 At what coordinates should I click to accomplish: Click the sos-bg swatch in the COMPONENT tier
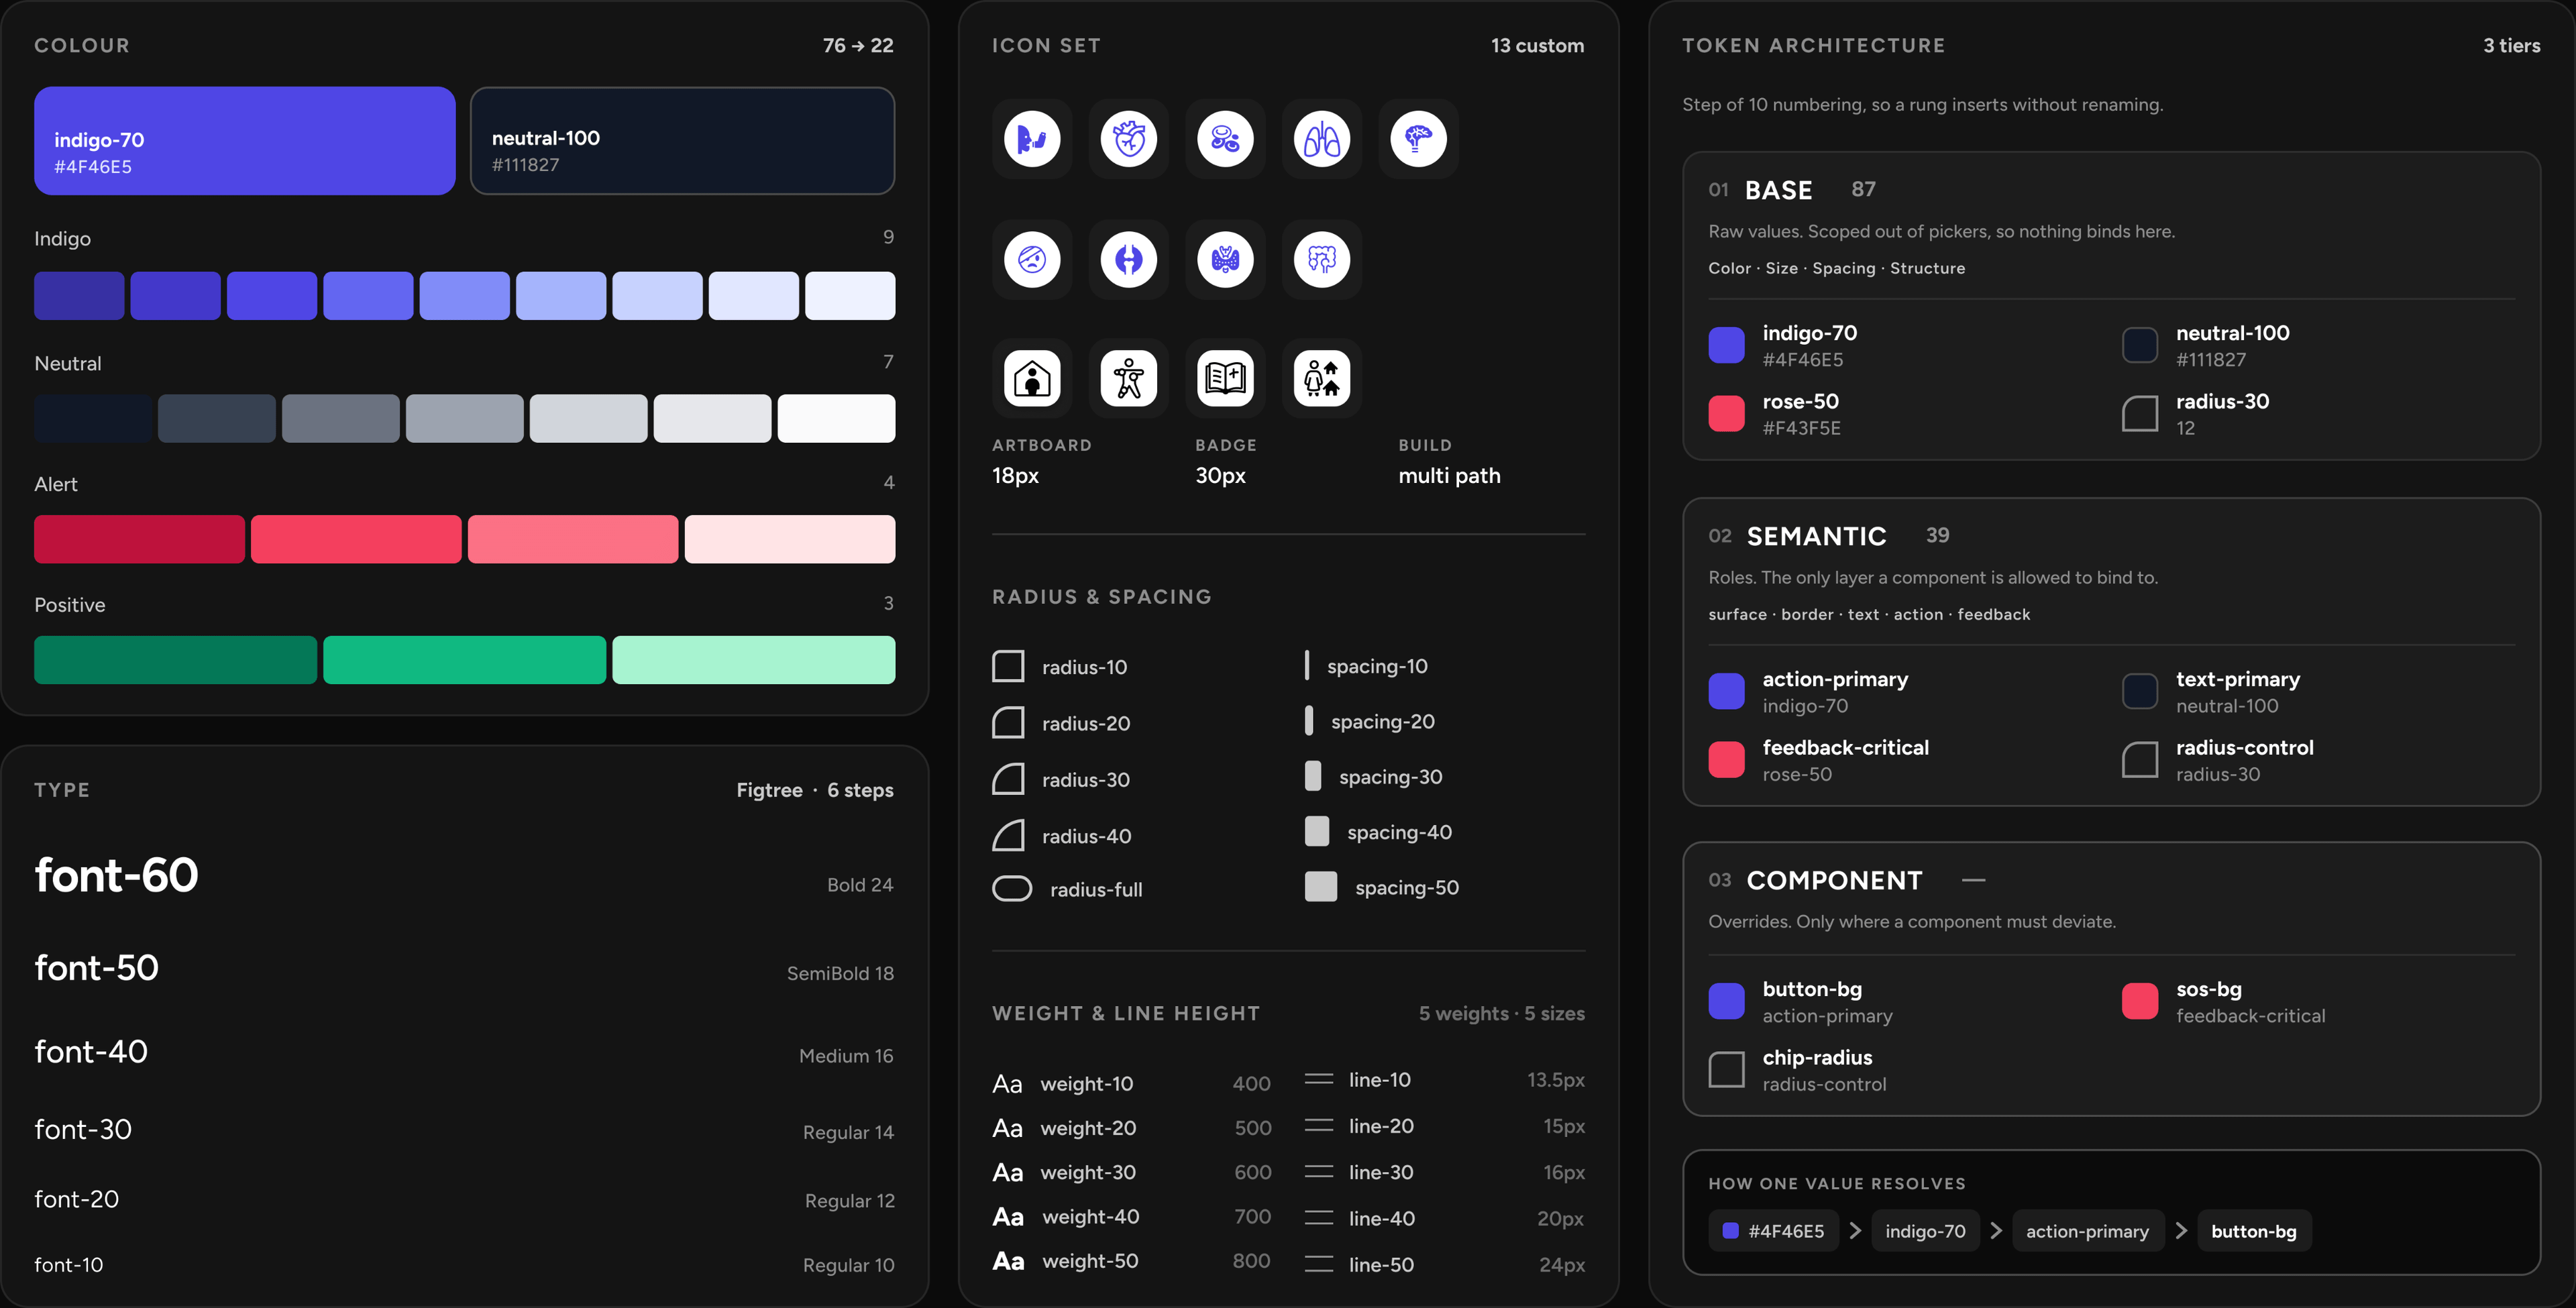tap(2140, 1001)
